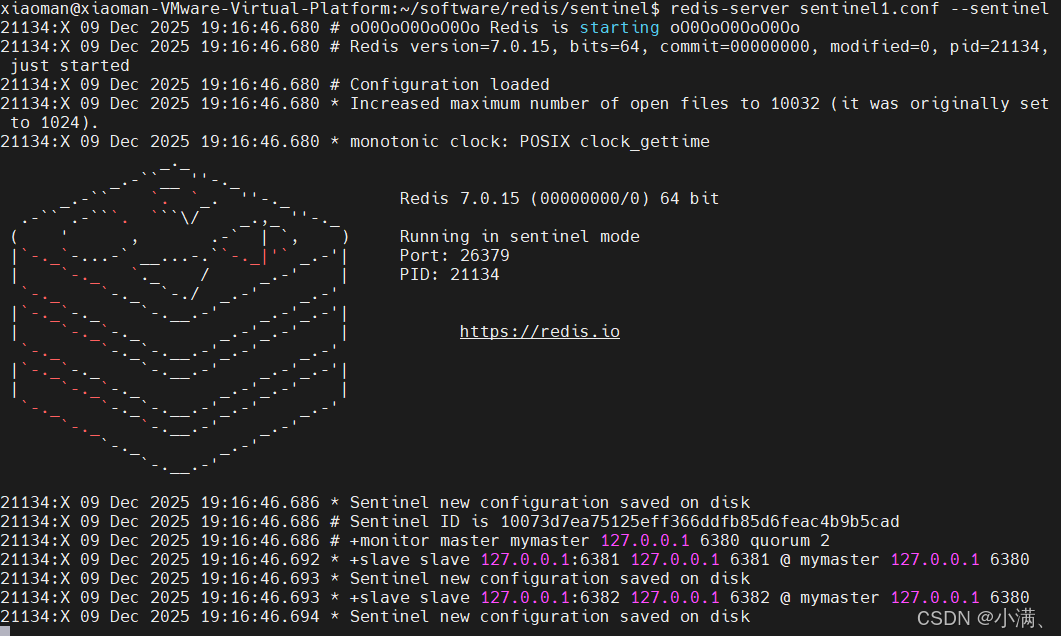The height and width of the screenshot is (636, 1061).
Task: Open the https://redis.io link
Action: click(540, 332)
